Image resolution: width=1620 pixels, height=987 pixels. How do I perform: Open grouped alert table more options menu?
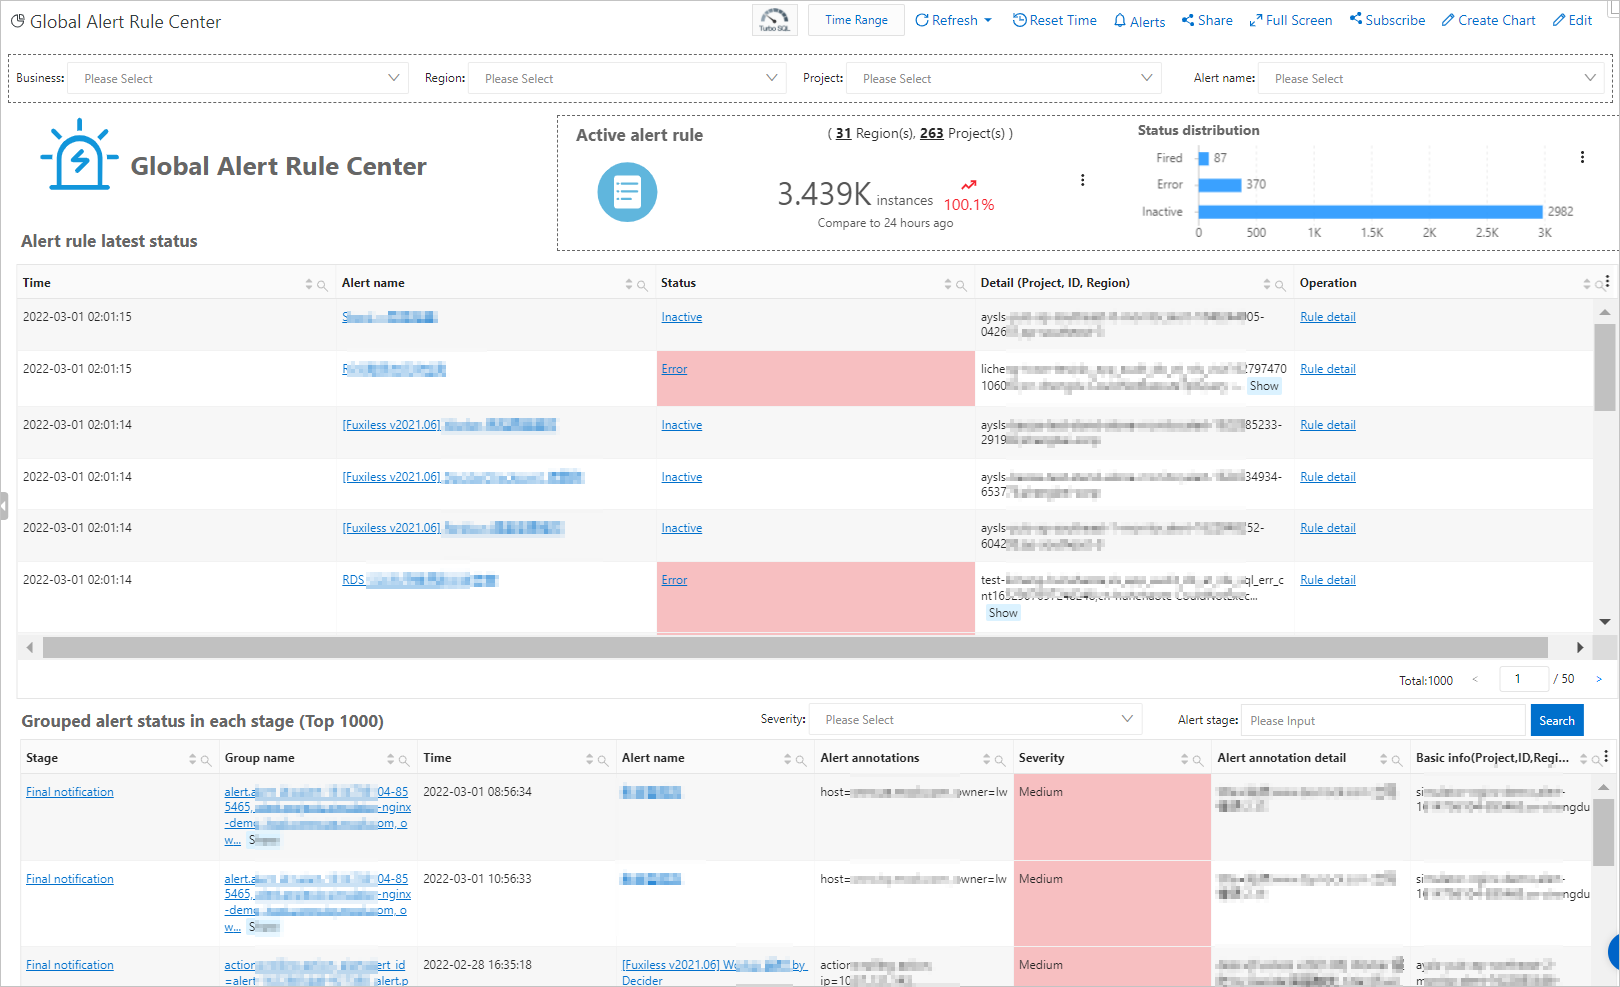coord(1607,757)
